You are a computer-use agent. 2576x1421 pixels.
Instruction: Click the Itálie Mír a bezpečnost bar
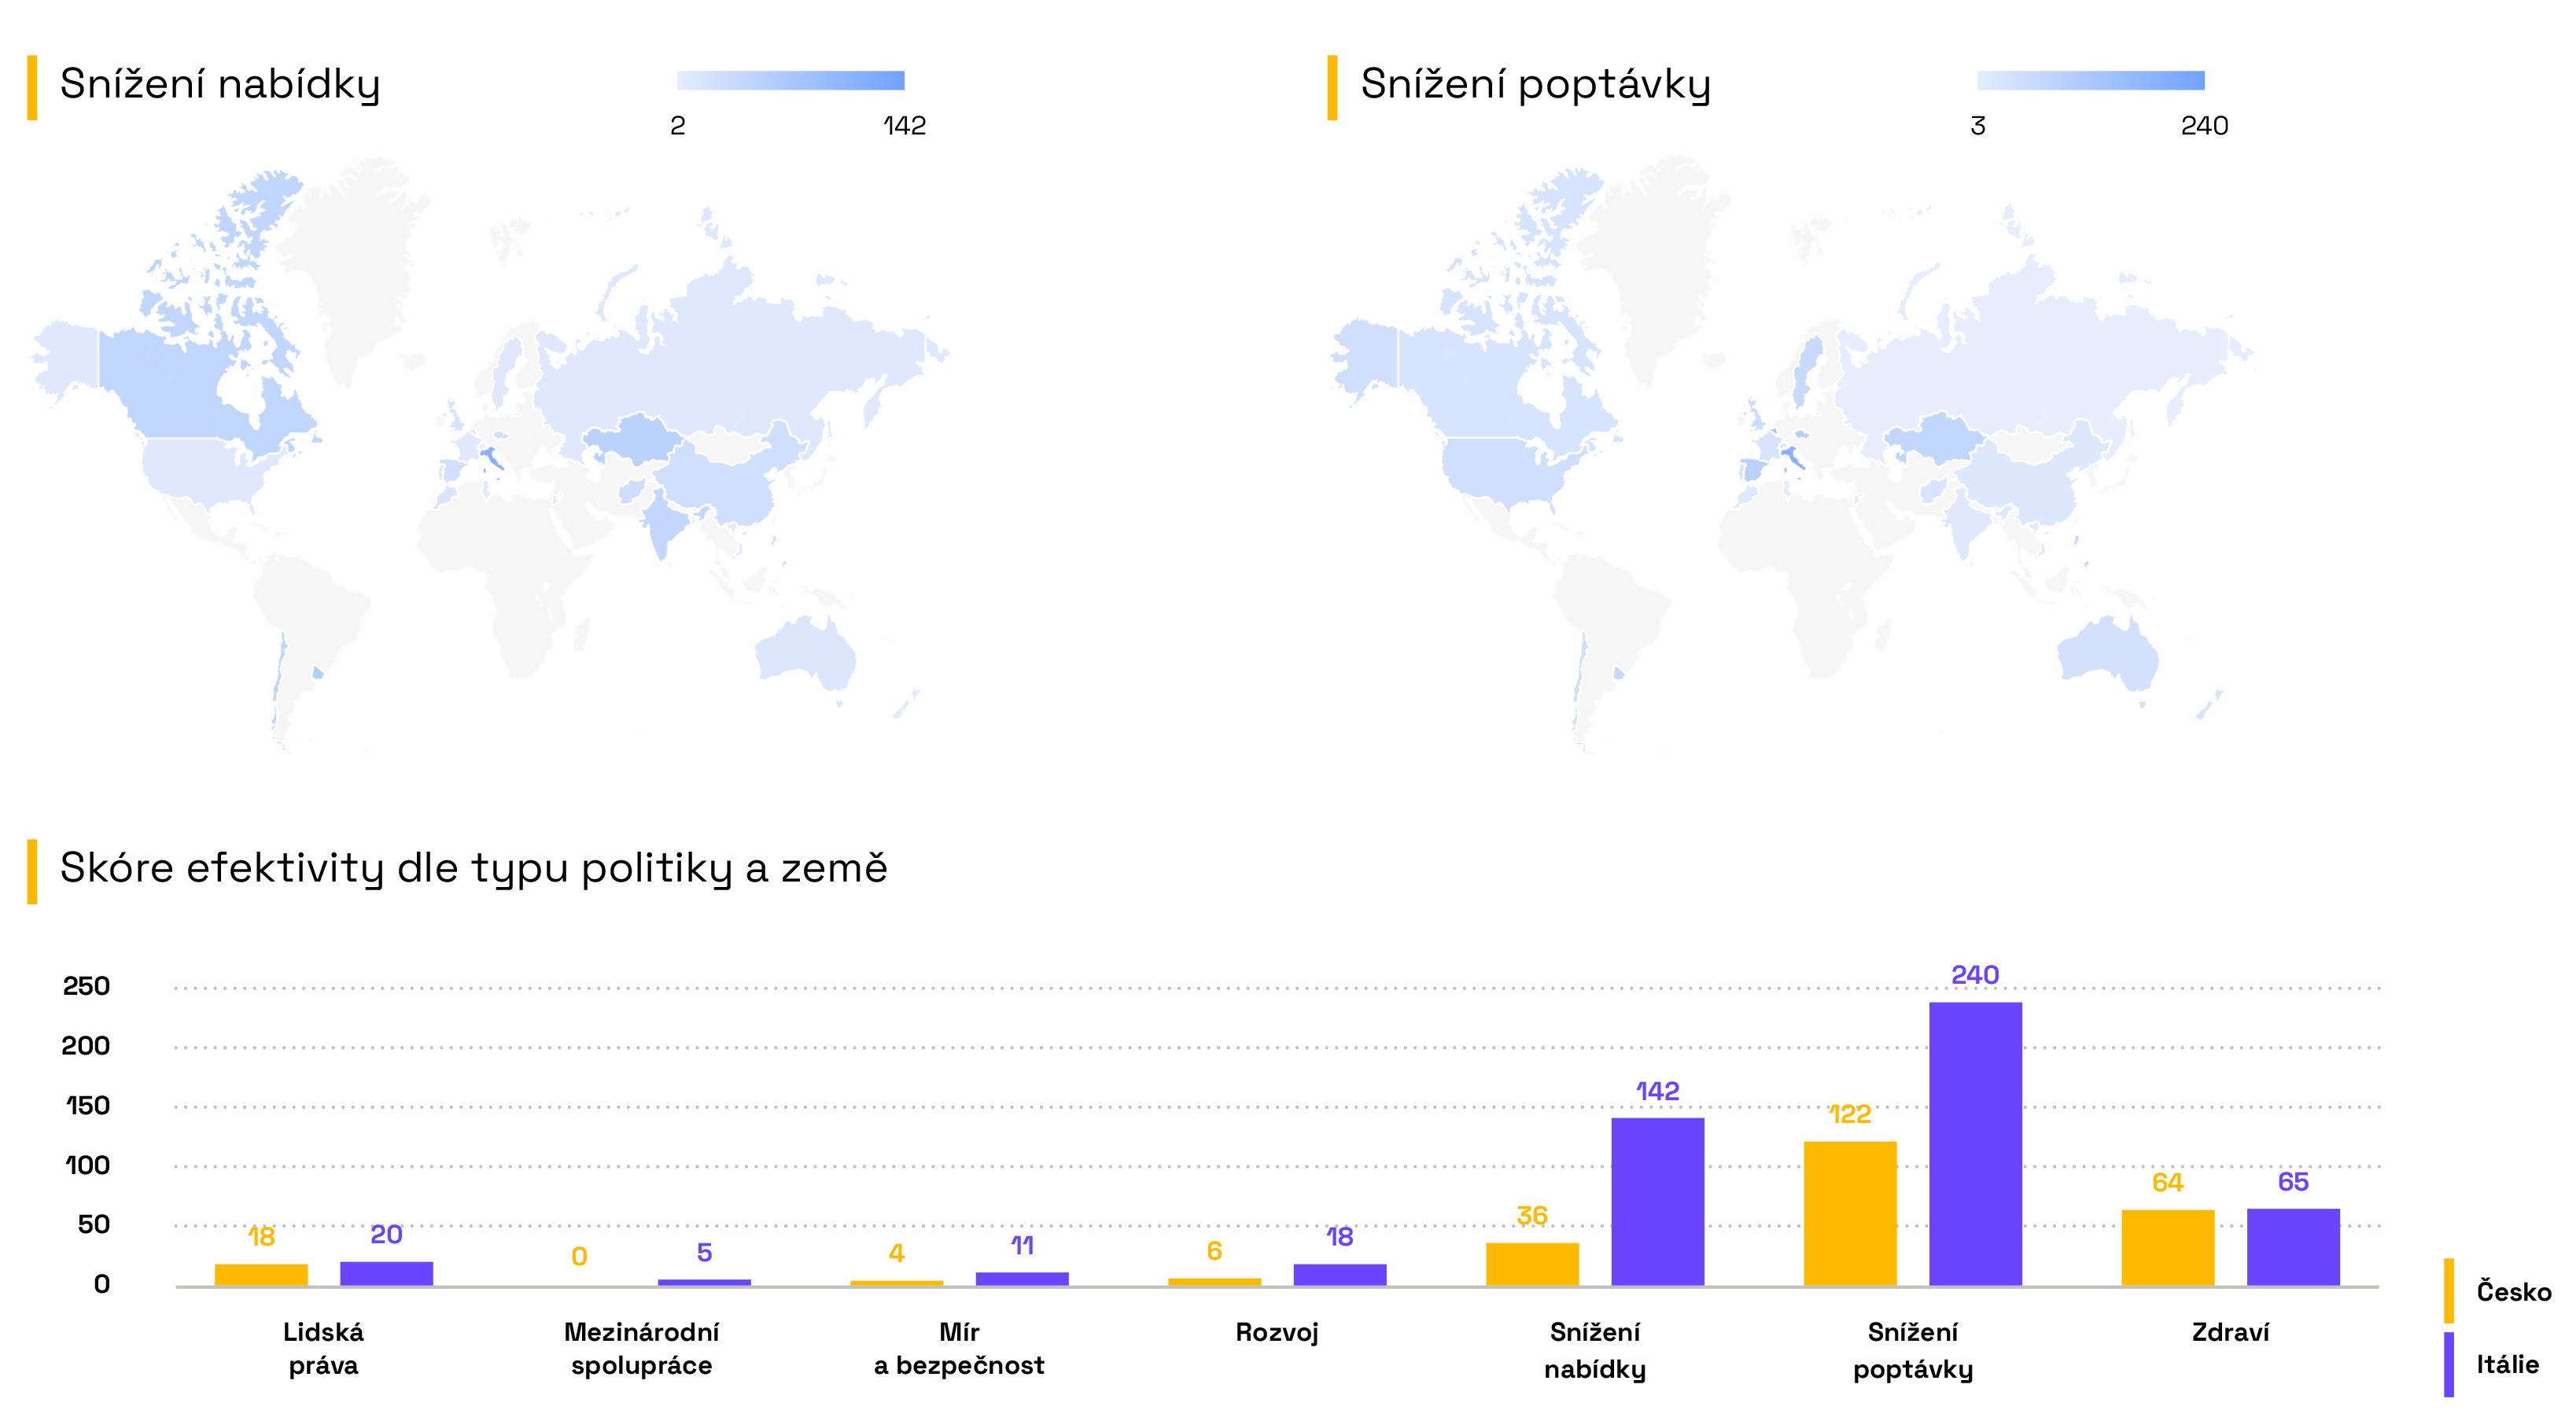click(x=1021, y=1278)
